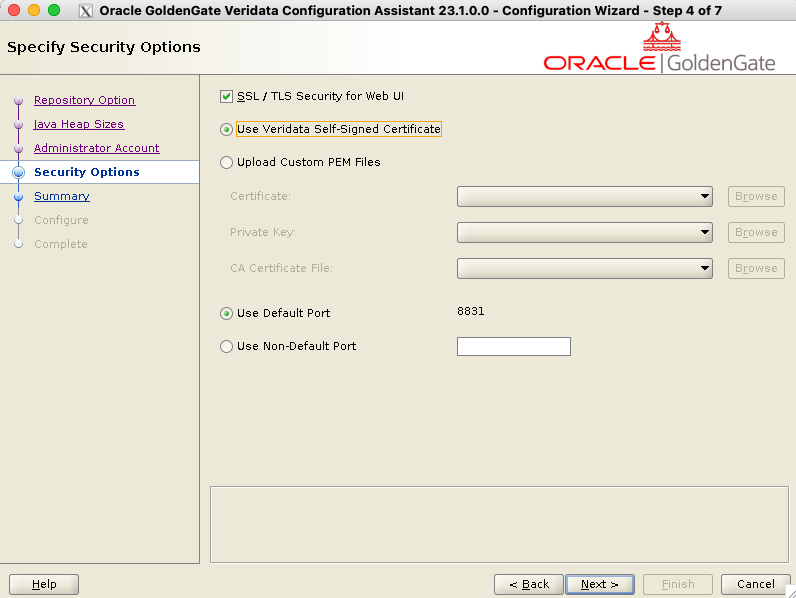This screenshot has width=796, height=598.
Task: Click the X11 window title icon
Action: 86,11
